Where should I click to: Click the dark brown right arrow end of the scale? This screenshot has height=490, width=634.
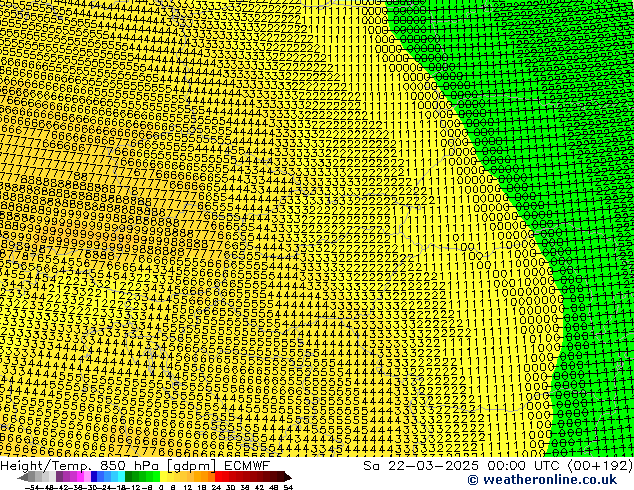(x=288, y=477)
